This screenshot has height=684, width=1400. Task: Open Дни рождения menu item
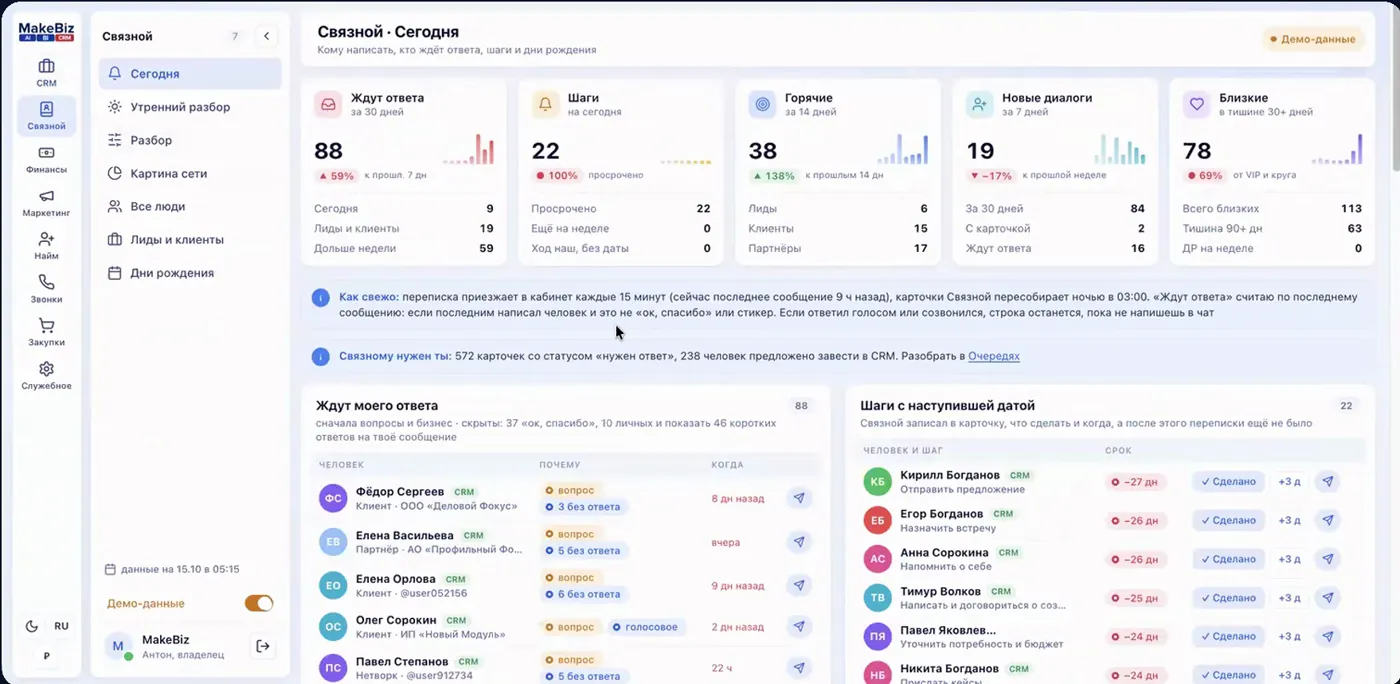tap(190, 273)
